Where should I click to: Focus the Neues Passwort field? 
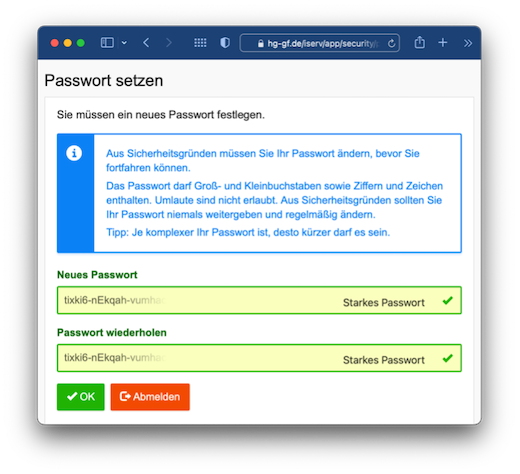pyautogui.click(x=259, y=300)
